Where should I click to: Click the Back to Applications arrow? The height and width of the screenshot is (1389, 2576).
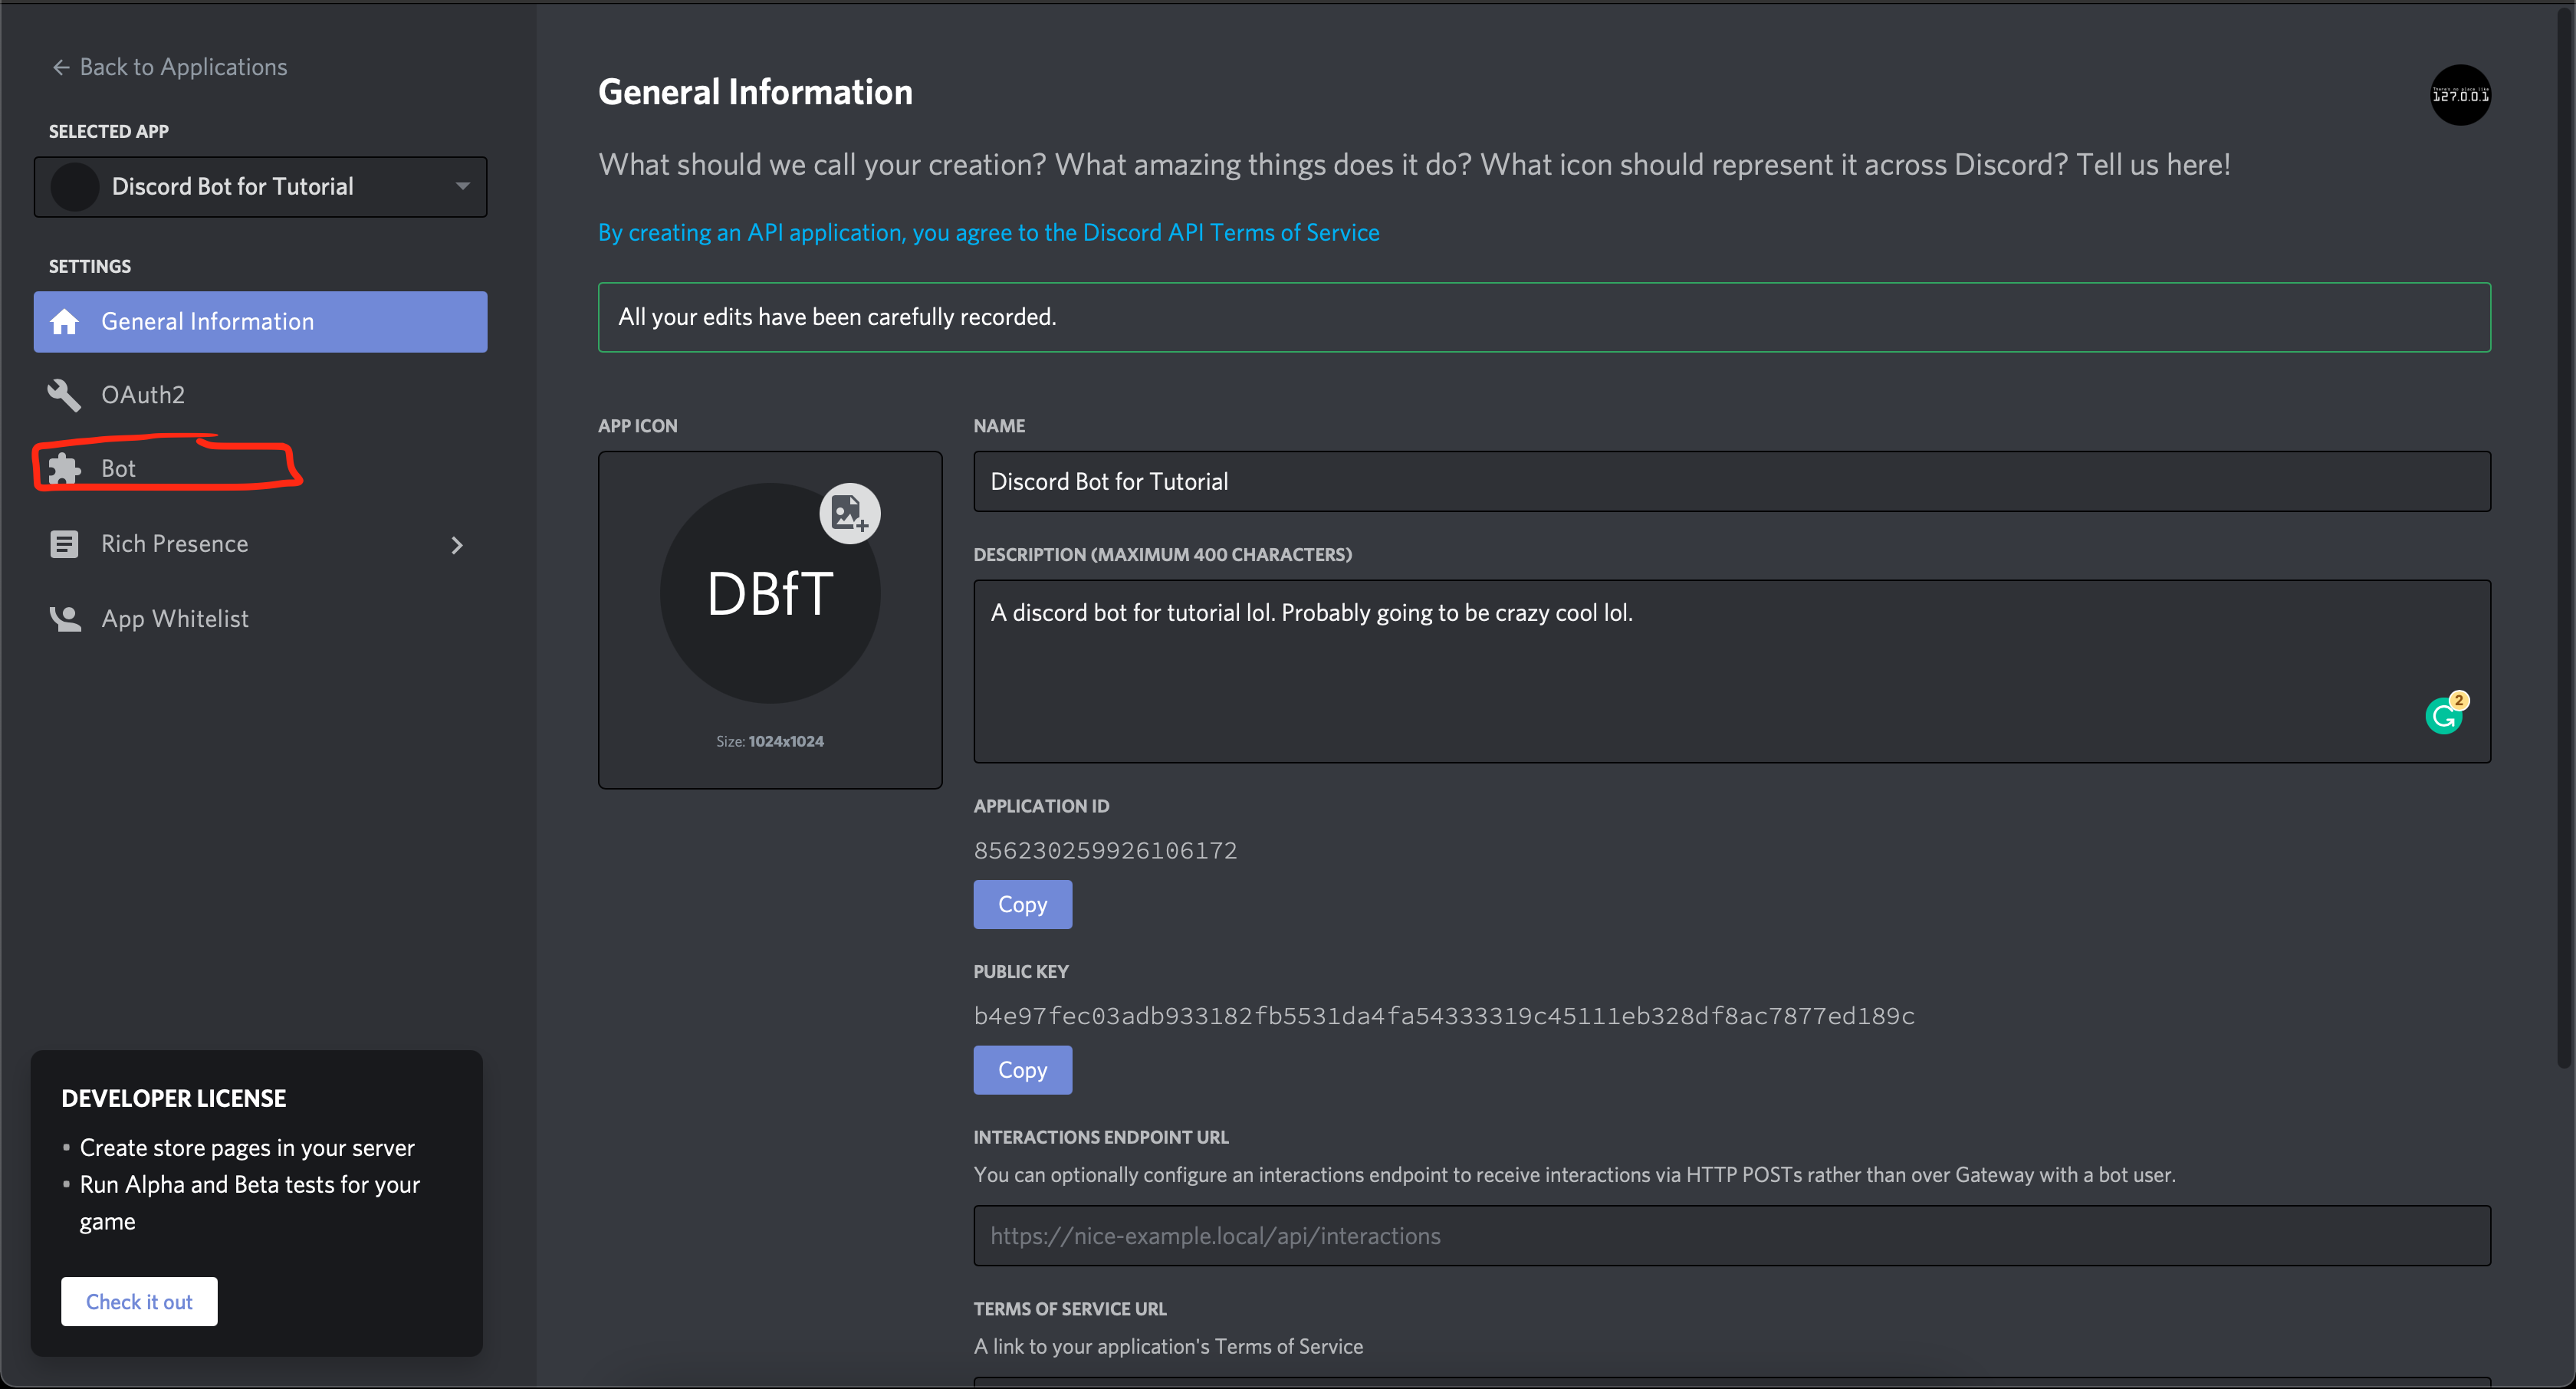(60, 65)
